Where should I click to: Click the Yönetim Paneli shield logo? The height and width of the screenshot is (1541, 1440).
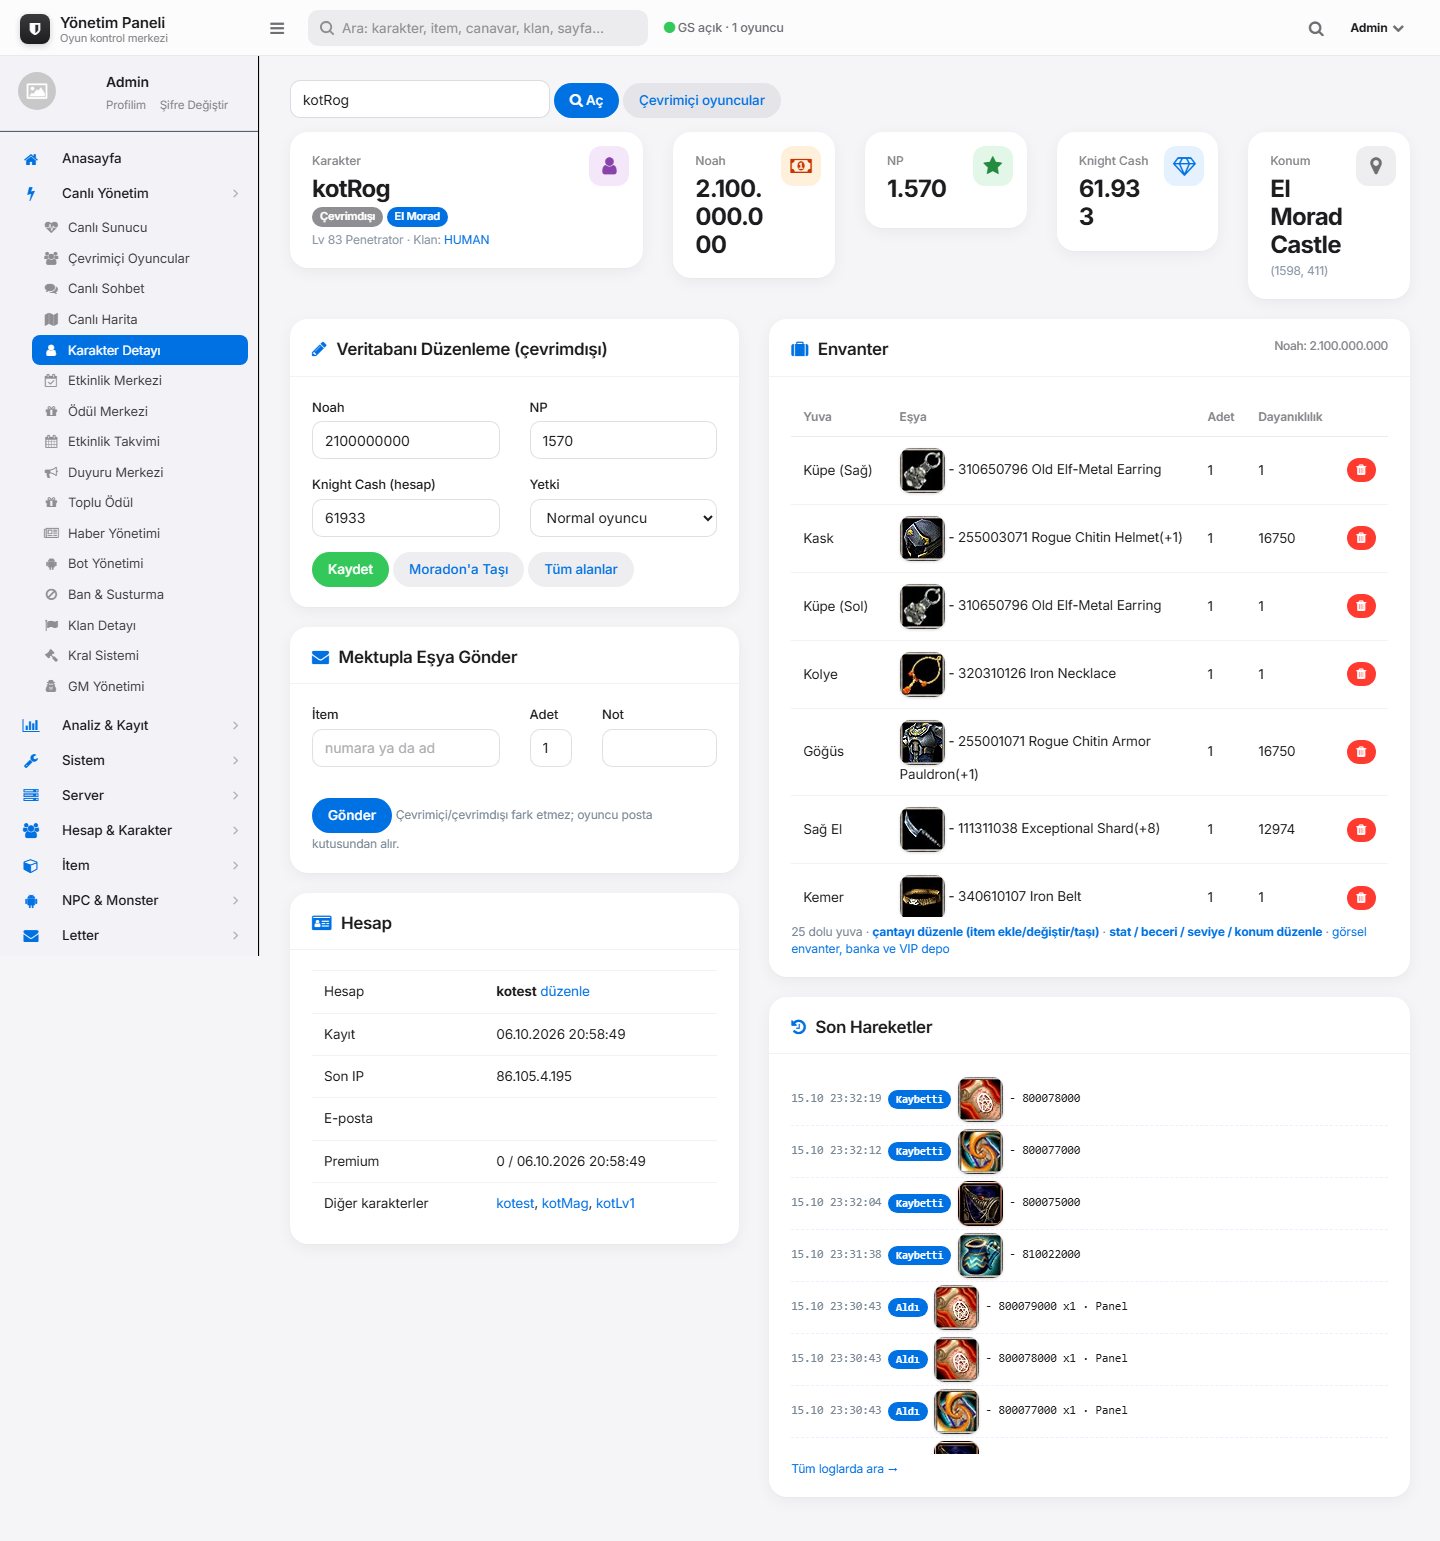pyautogui.click(x=35, y=29)
